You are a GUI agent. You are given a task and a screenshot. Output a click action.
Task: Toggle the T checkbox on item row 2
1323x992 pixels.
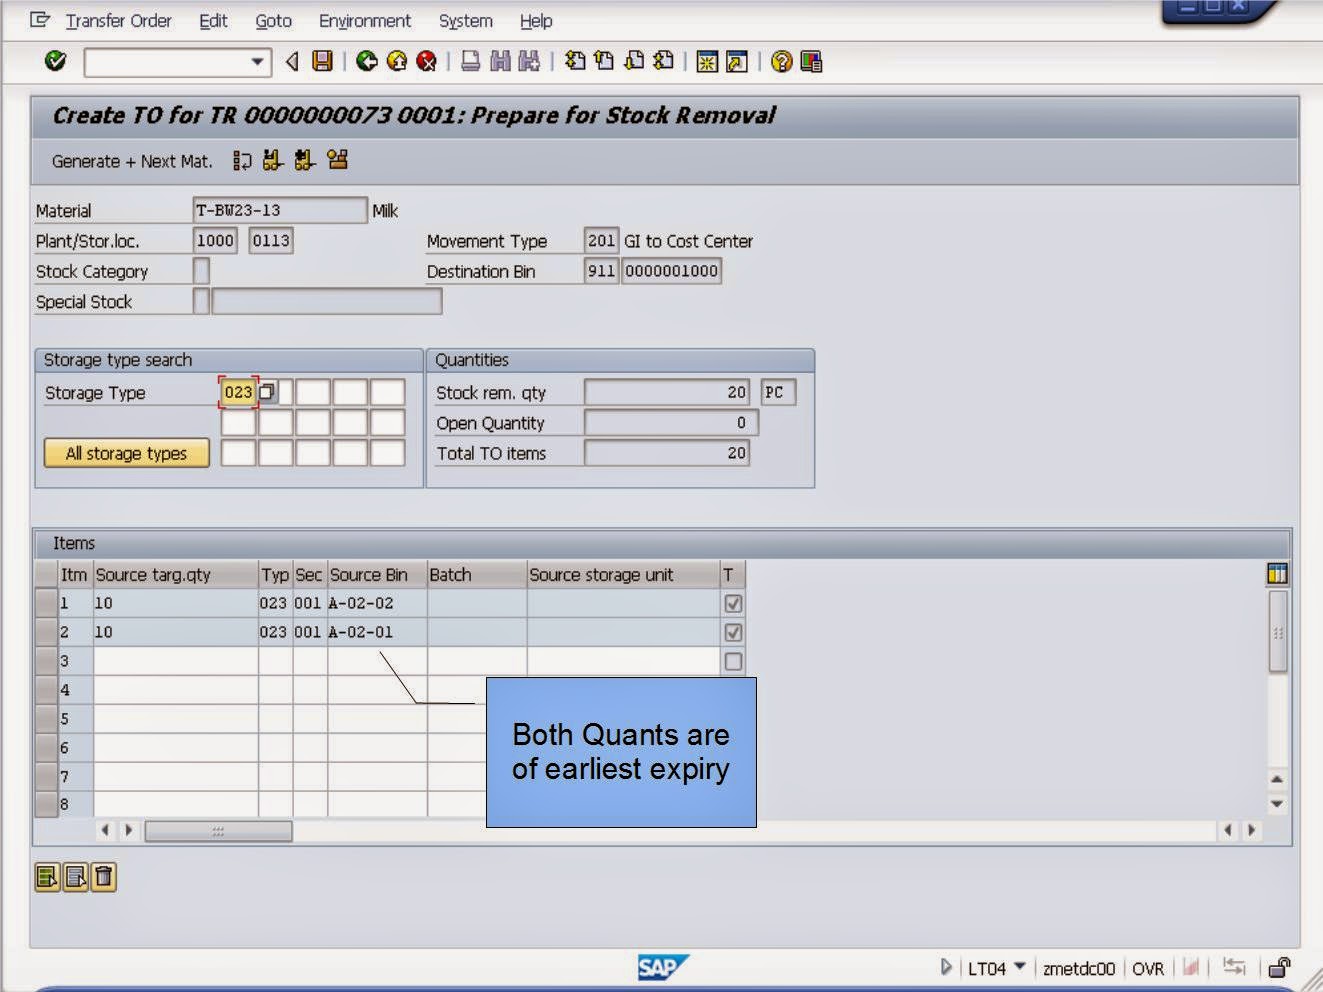pyautogui.click(x=733, y=632)
